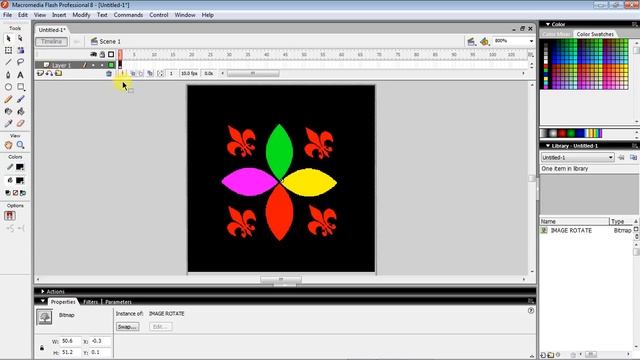Click the pin library icon

[x=621, y=157]
